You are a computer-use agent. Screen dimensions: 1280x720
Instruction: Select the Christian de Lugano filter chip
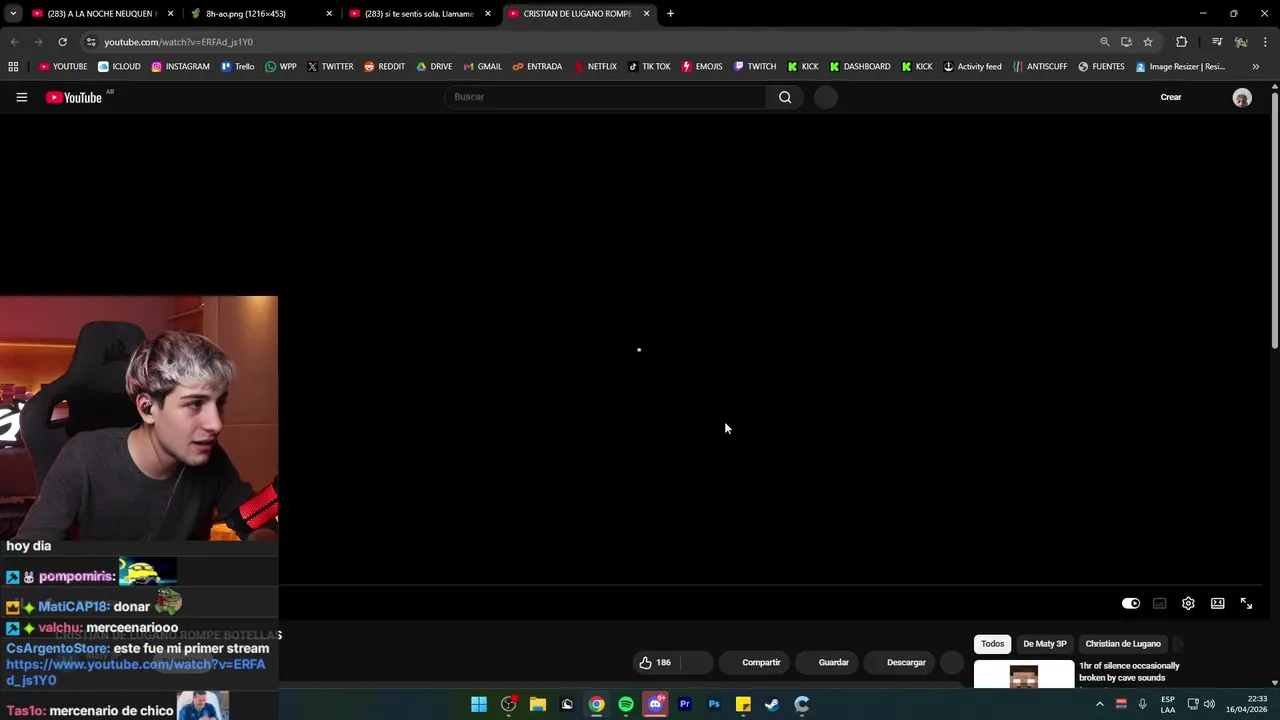point(1123,644)
